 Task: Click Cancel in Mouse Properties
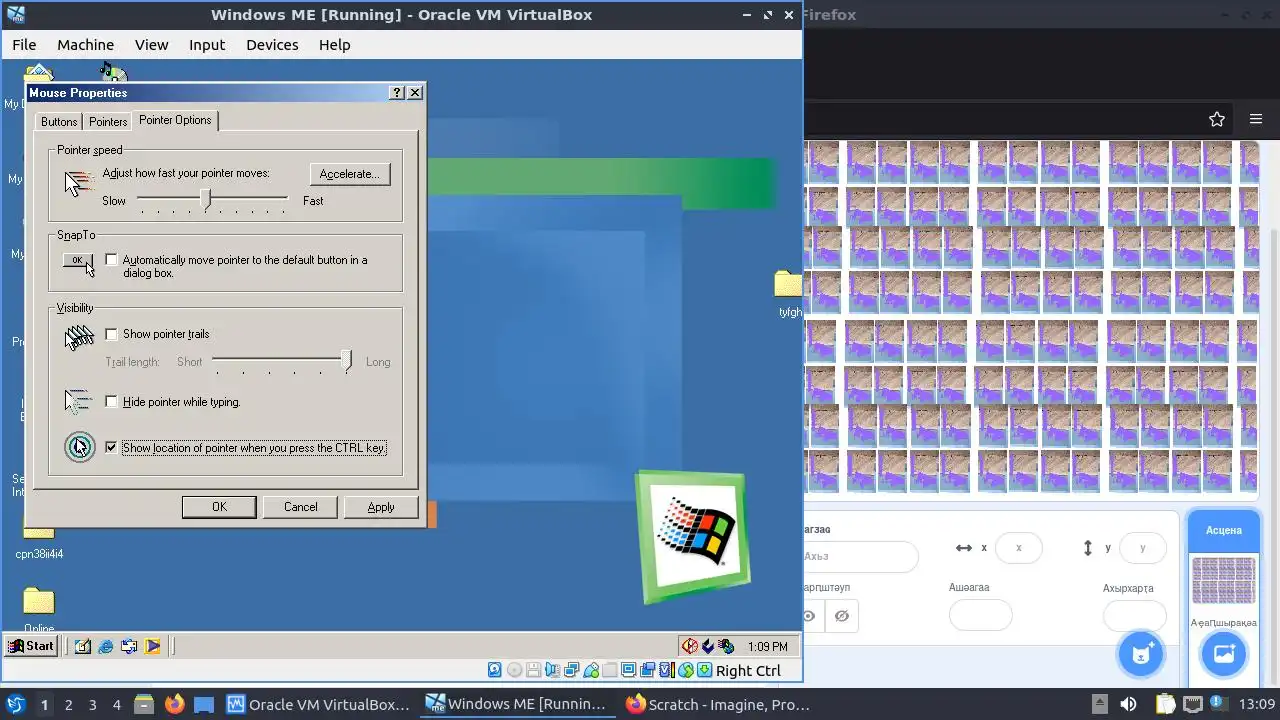tap(300, 507)
